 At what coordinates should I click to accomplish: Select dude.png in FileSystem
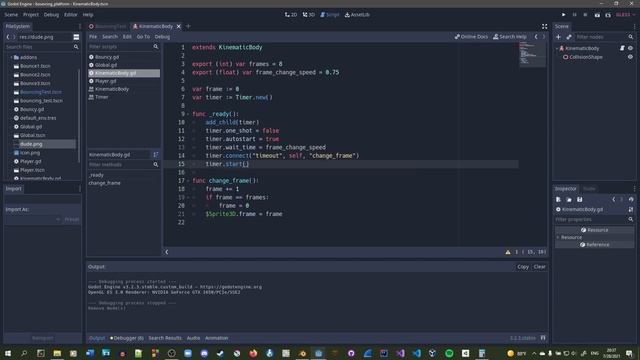(x=31, y=144)
